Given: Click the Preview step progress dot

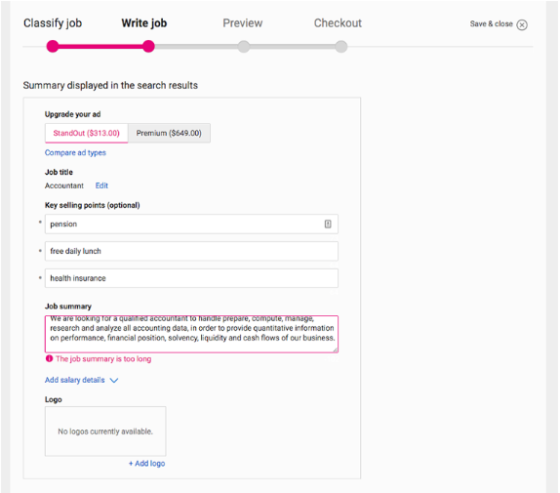Looking at the screenshot, I should coord(244,46).
